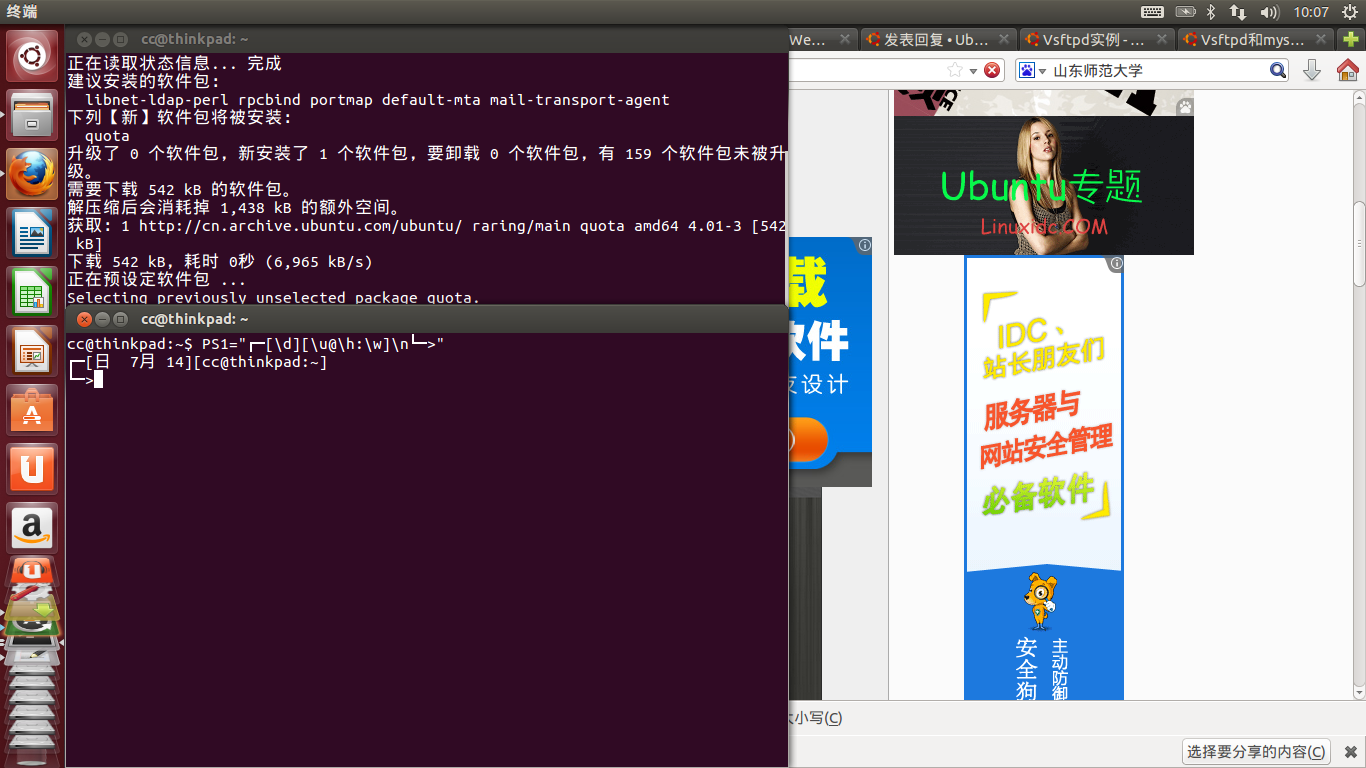Open the Files manager from the launcher
The image size is (1366, 768).
click(x=33, y=115)
